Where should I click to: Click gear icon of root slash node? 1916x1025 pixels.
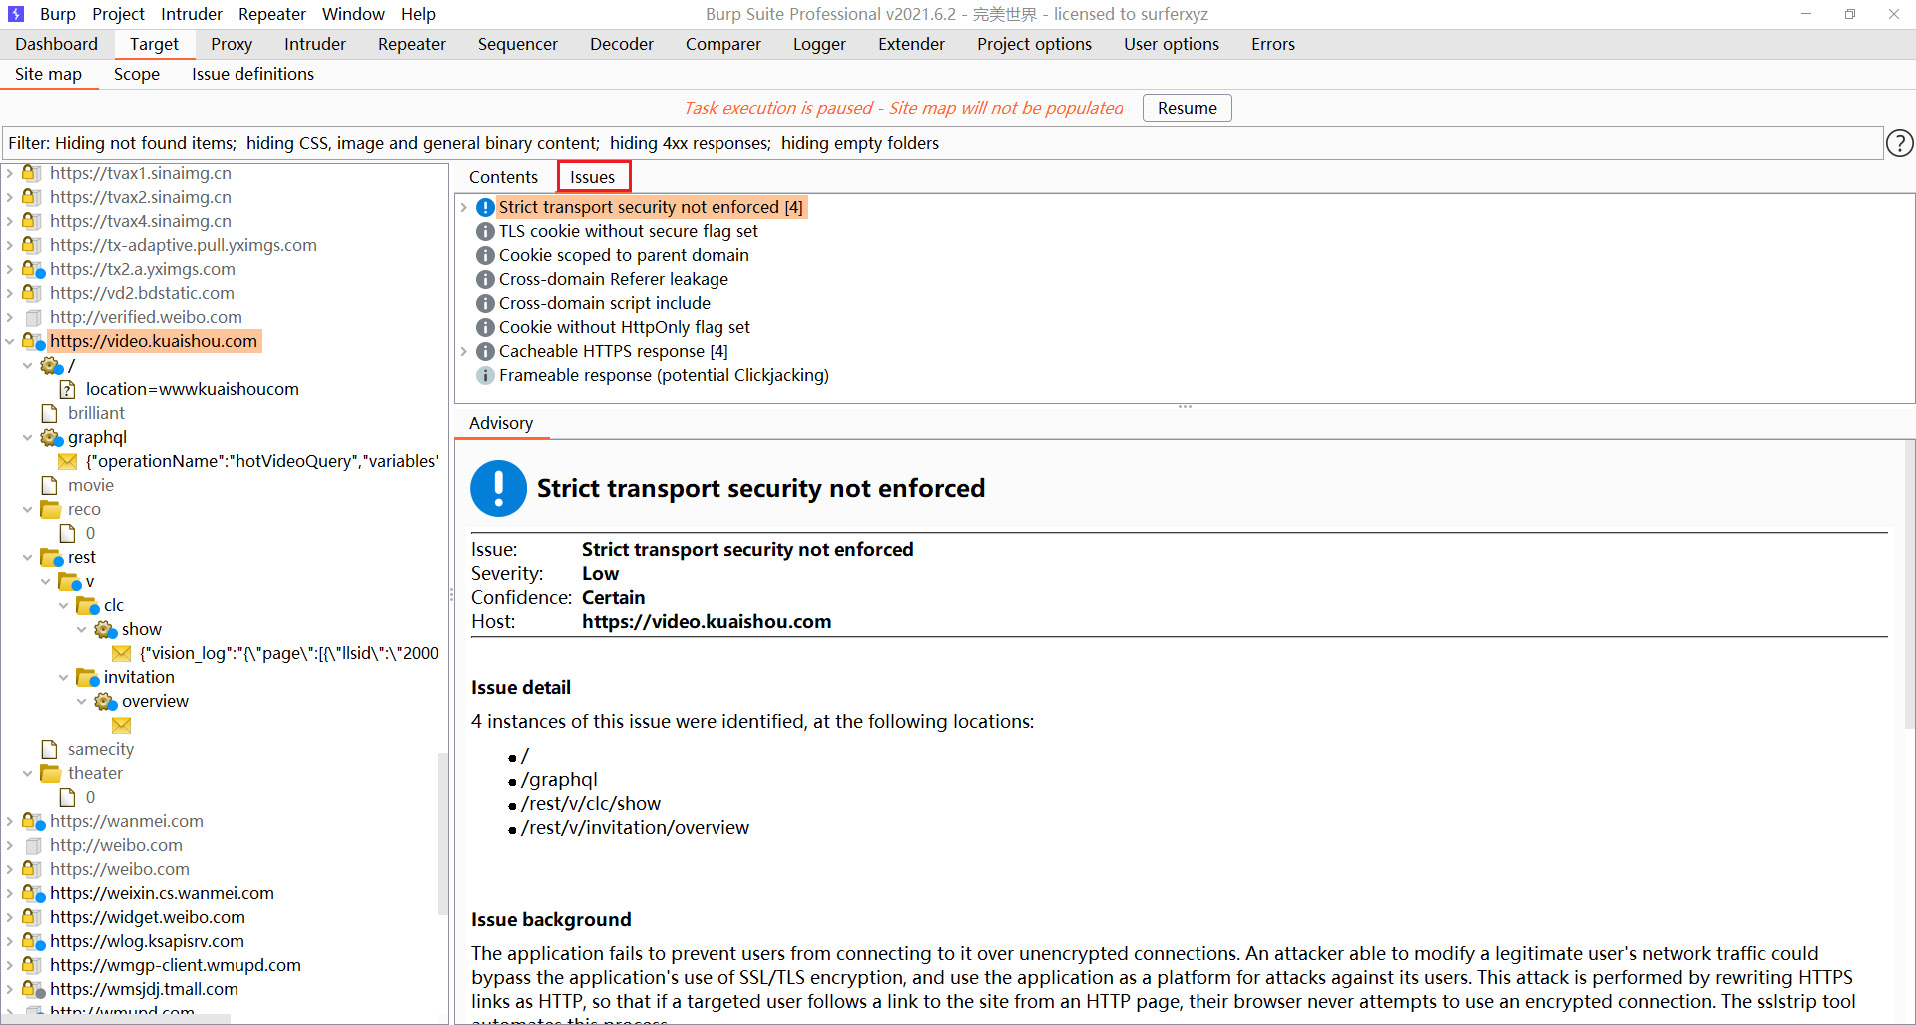coord(51,365)
